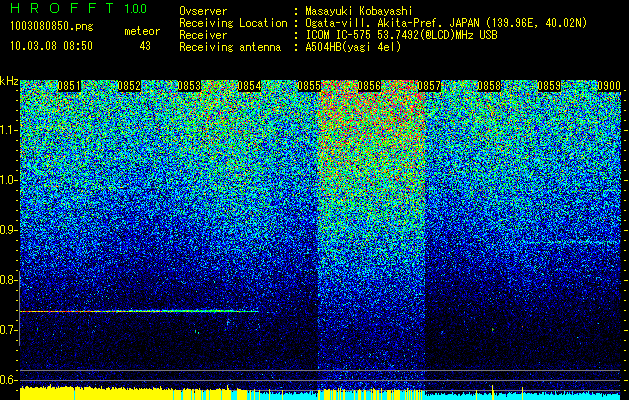Click the 0900 time marker
Screen dimensions: 629x400
[609, 86]
